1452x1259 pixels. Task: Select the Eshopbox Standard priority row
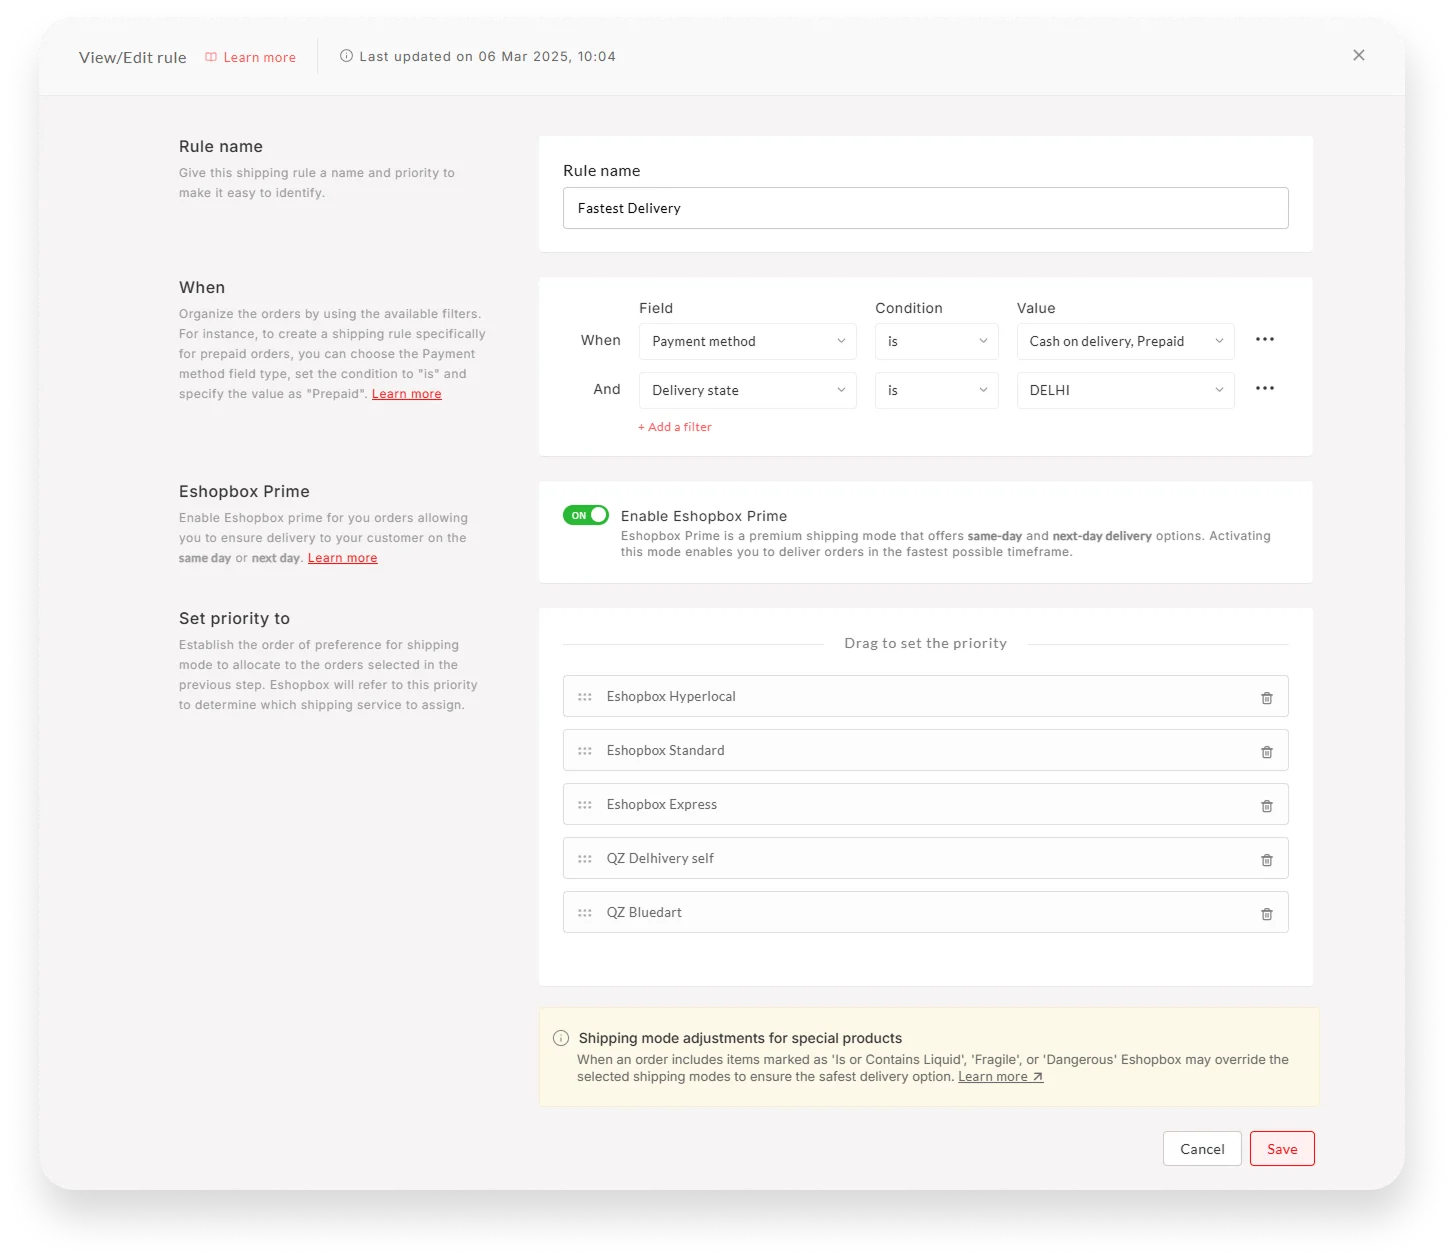[925, 750]
